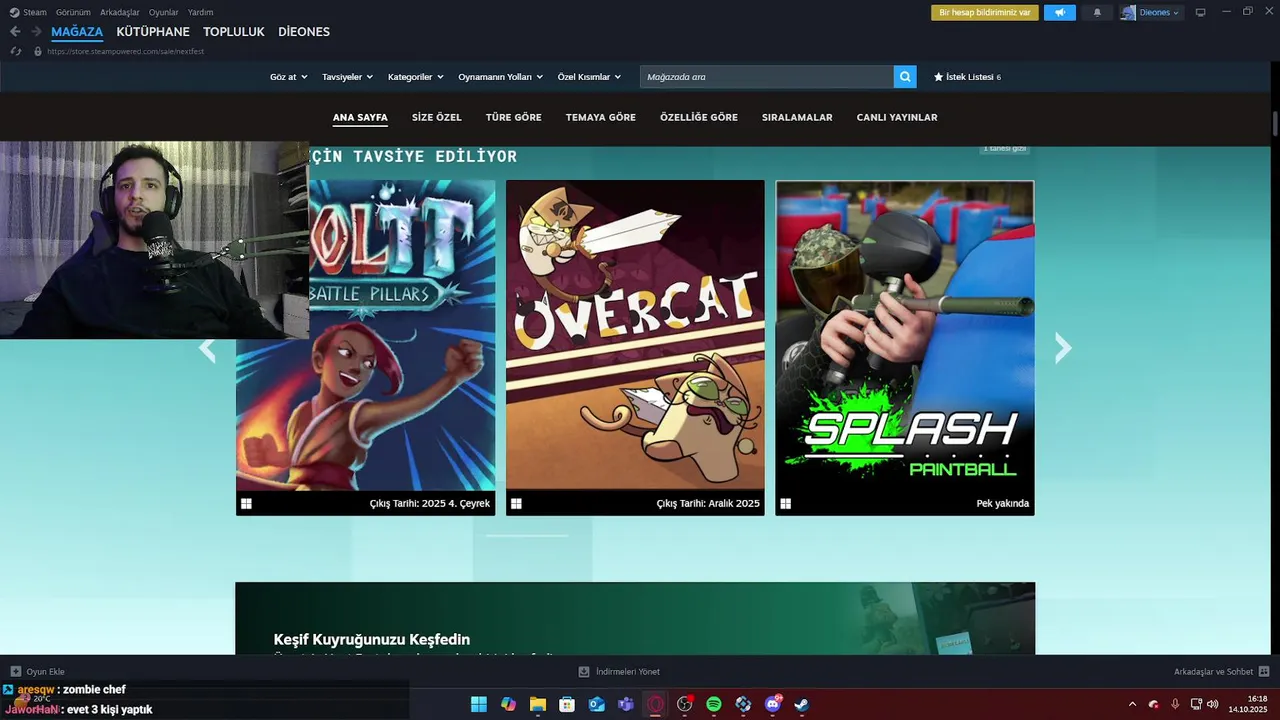
Task: Reload the page with refresh icon
Action: click(15, 51)
